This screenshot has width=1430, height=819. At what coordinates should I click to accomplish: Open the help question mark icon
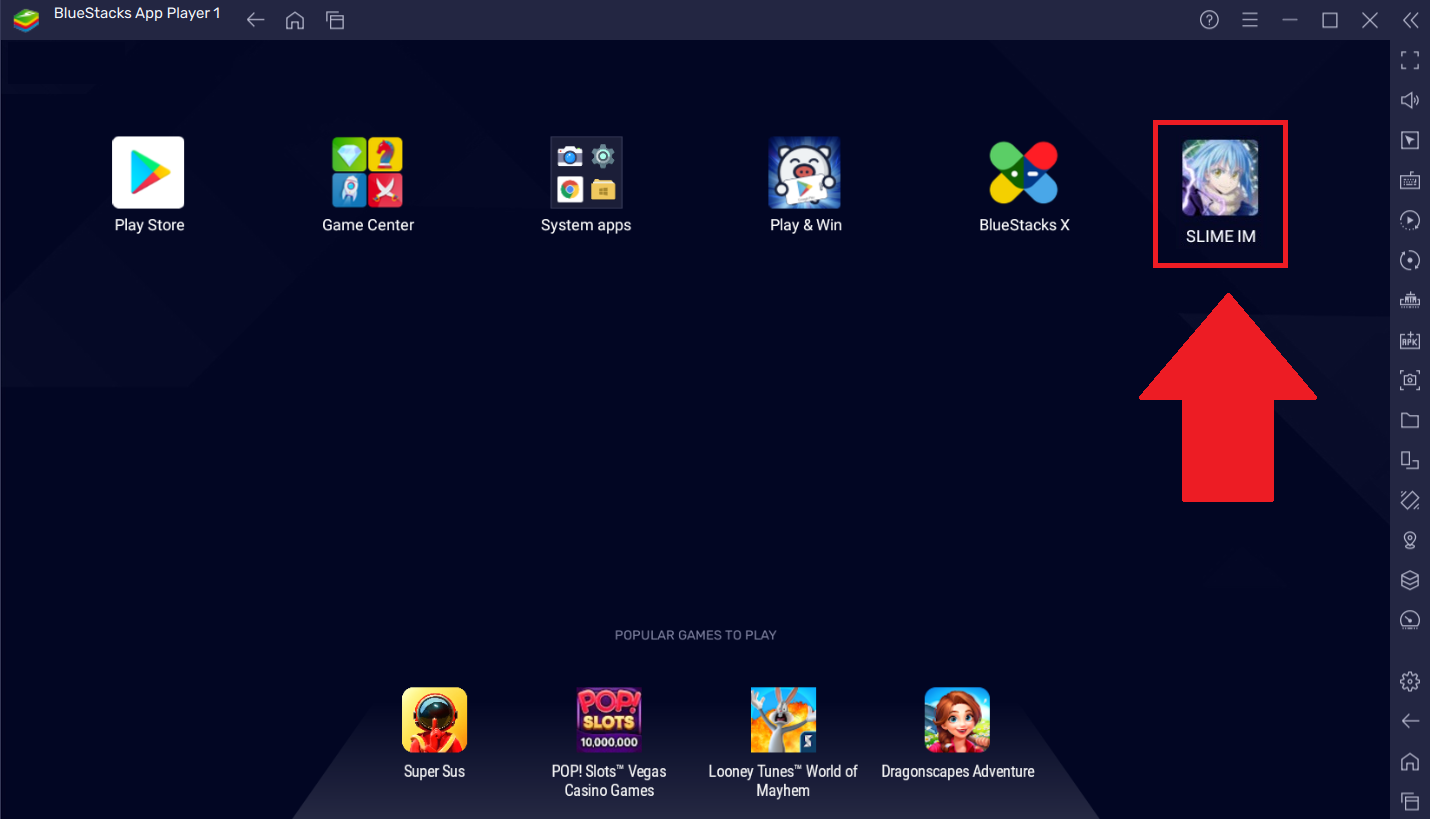pyautogui.click(x=1209, y=20)
